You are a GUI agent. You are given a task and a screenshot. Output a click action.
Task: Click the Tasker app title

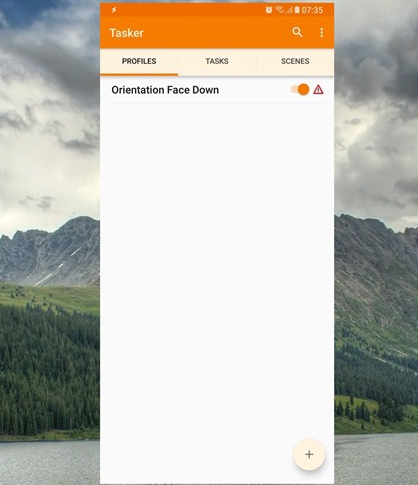126,33
